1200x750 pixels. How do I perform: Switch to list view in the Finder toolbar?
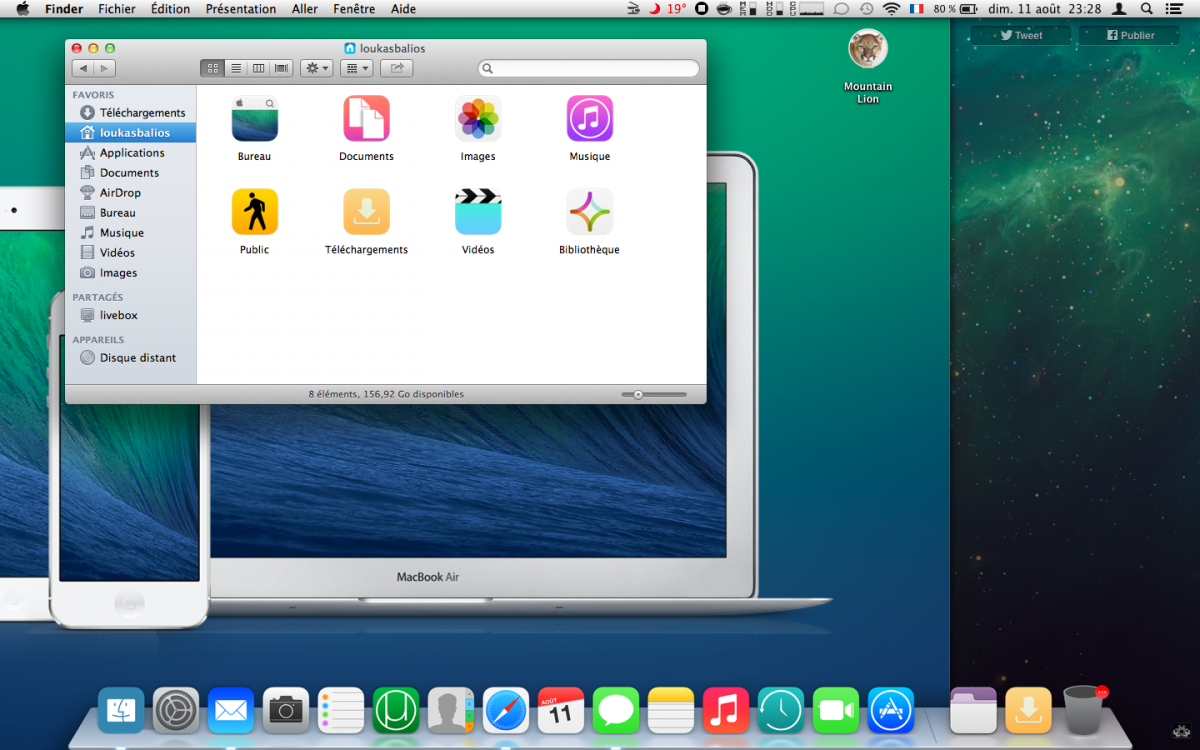(236, 68)
